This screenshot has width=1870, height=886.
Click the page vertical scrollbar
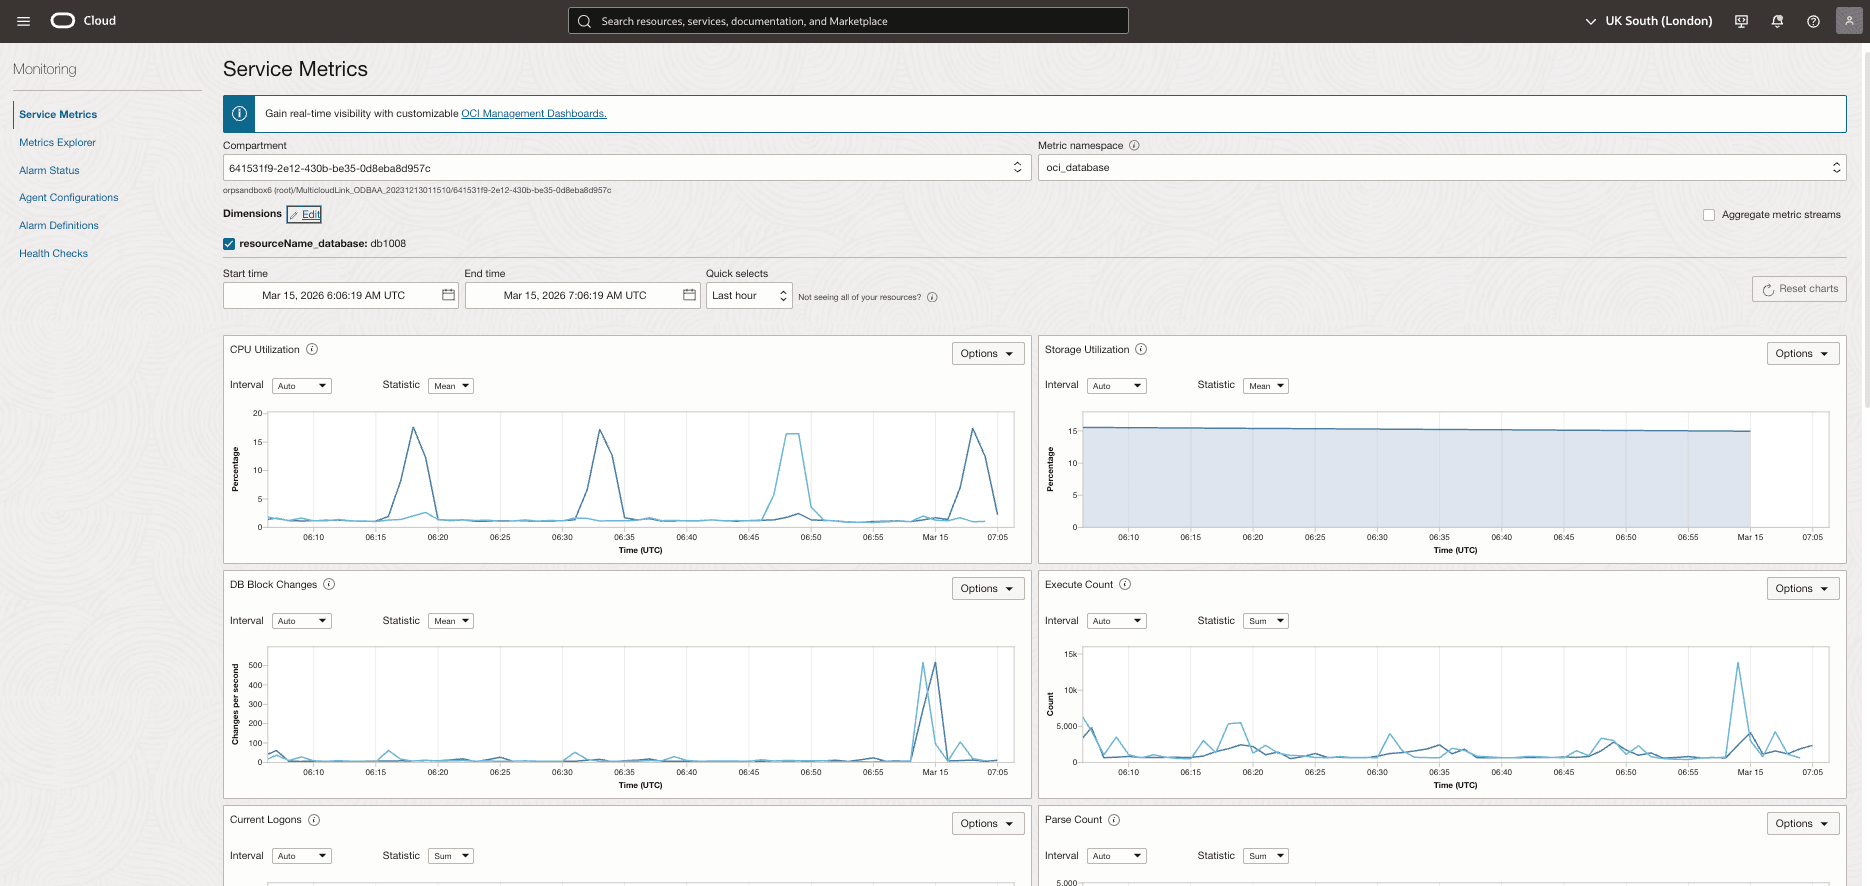pyautogui.click(x=1866, y=230)
